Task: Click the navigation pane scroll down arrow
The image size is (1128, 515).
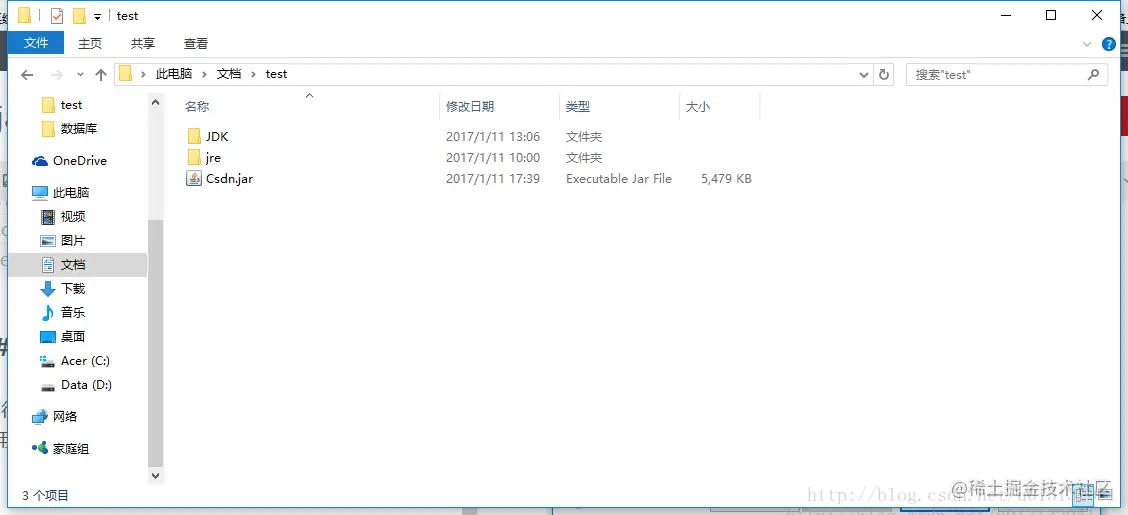Action: coord(155,475)
